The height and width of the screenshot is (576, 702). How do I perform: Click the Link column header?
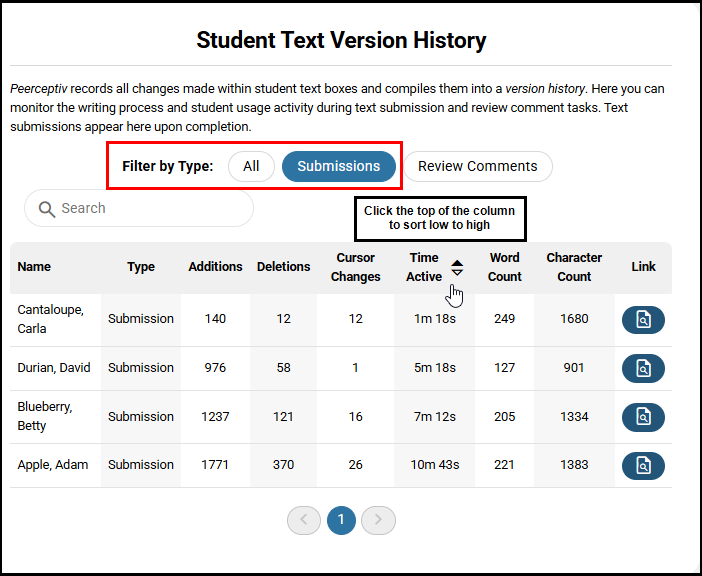tap(643, 267)
